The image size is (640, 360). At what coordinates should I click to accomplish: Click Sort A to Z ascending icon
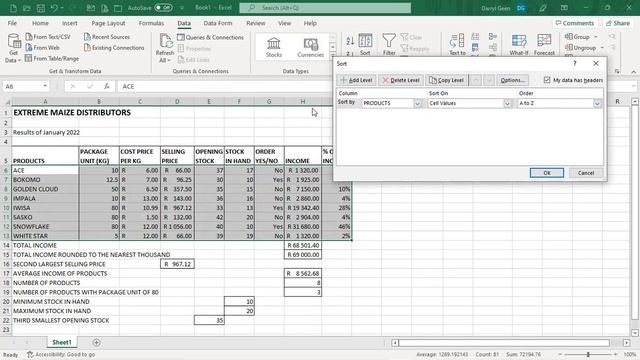(350, 41)
